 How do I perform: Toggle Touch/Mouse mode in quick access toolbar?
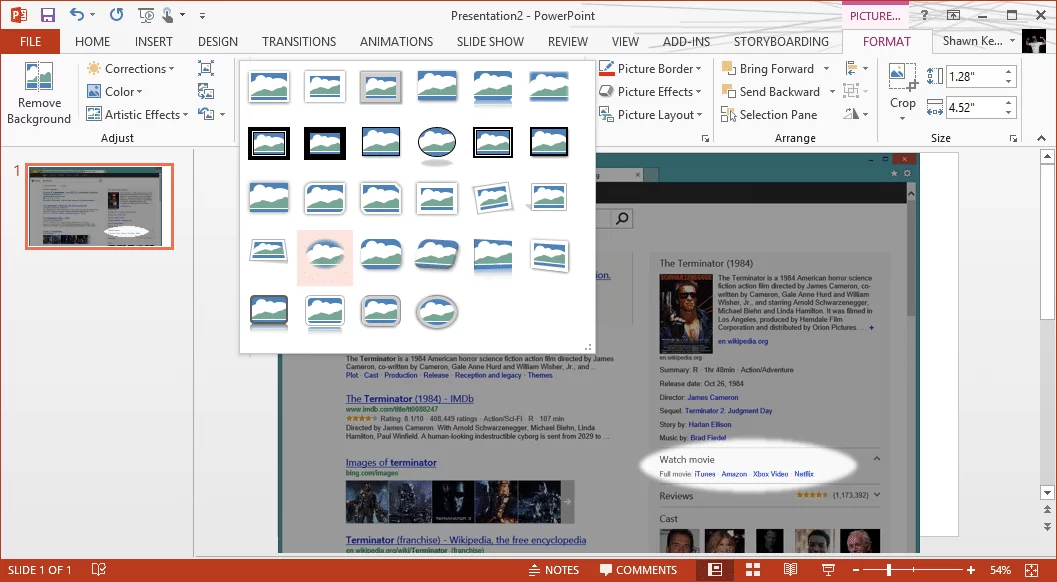(169, 15)
